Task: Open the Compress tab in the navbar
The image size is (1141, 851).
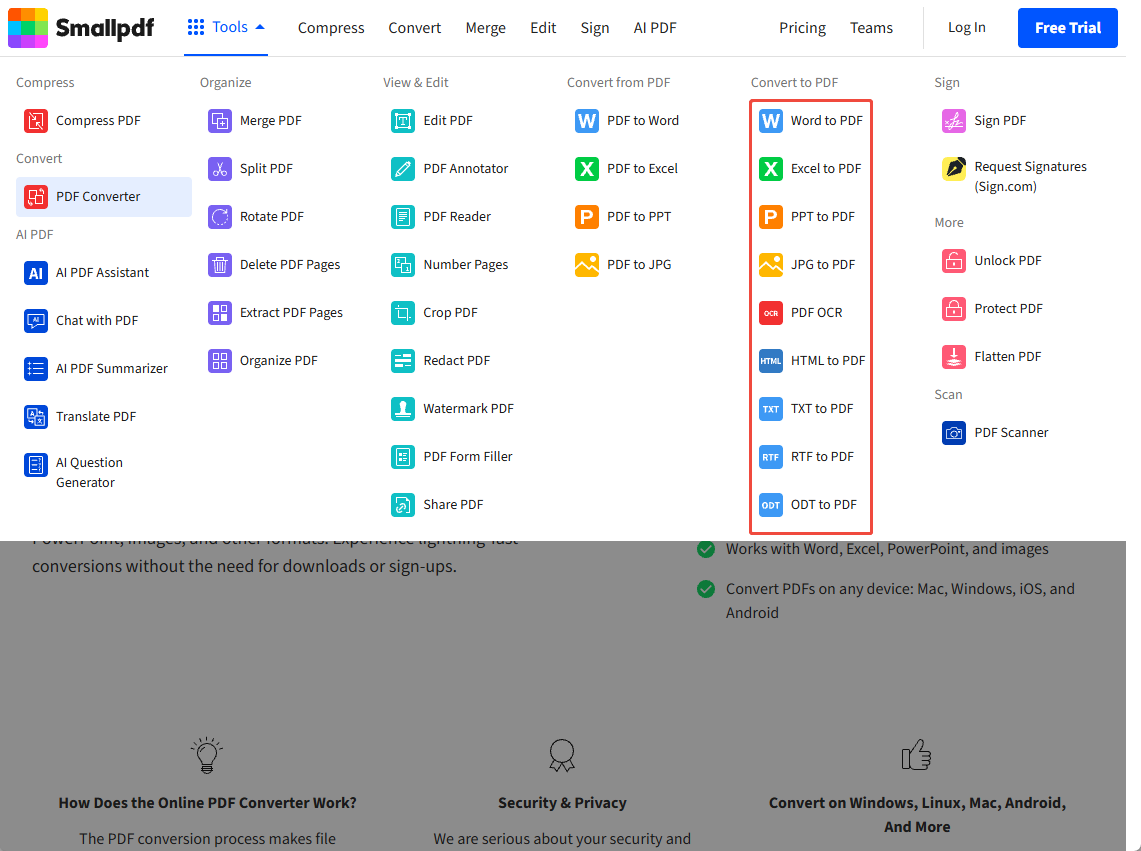Action: tap(331, 28)
